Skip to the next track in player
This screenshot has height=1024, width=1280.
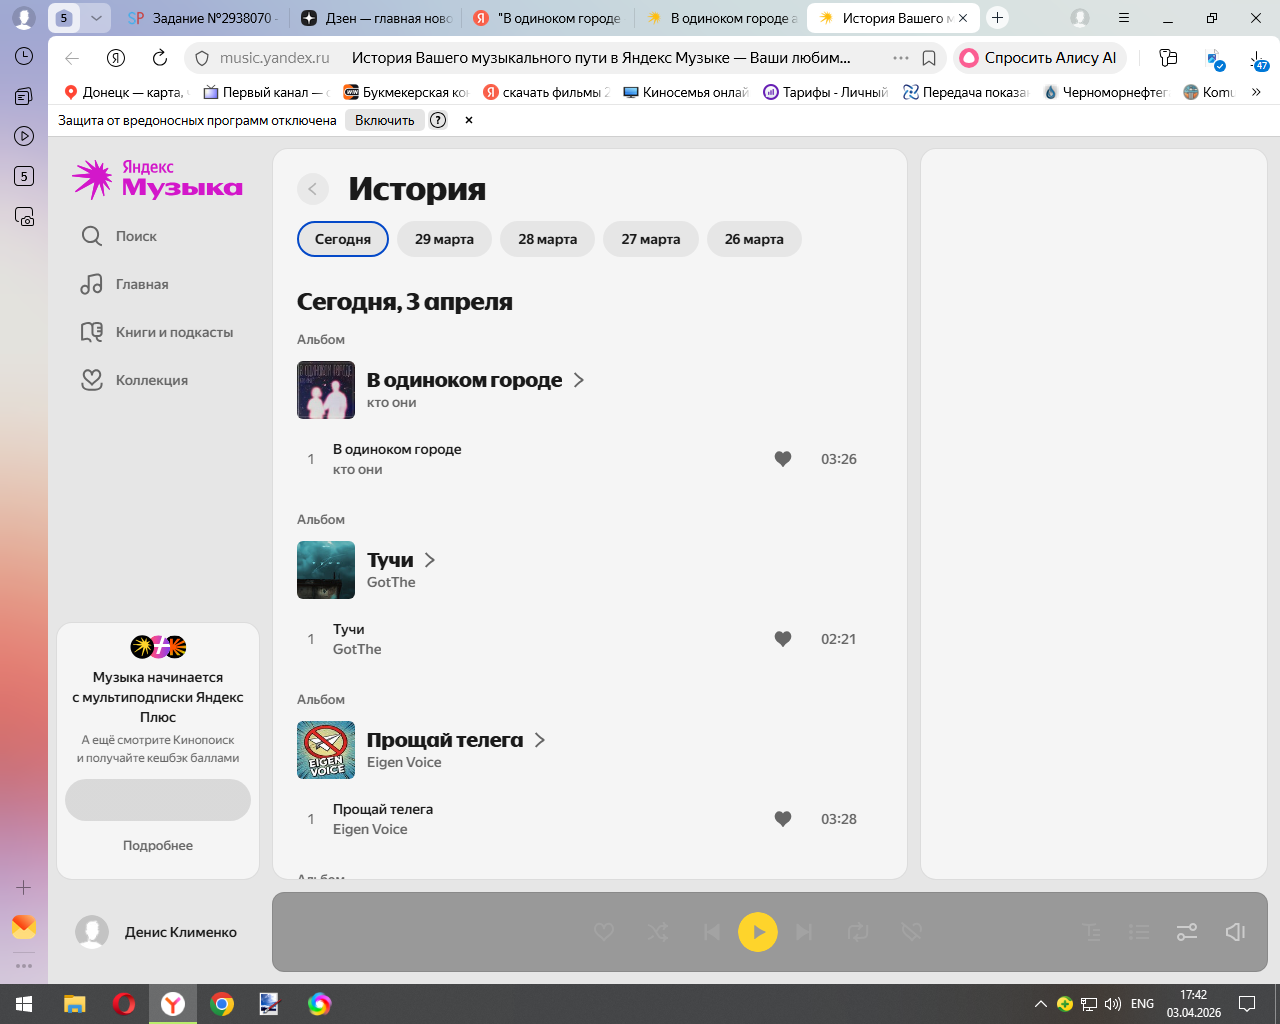(804, 932)
